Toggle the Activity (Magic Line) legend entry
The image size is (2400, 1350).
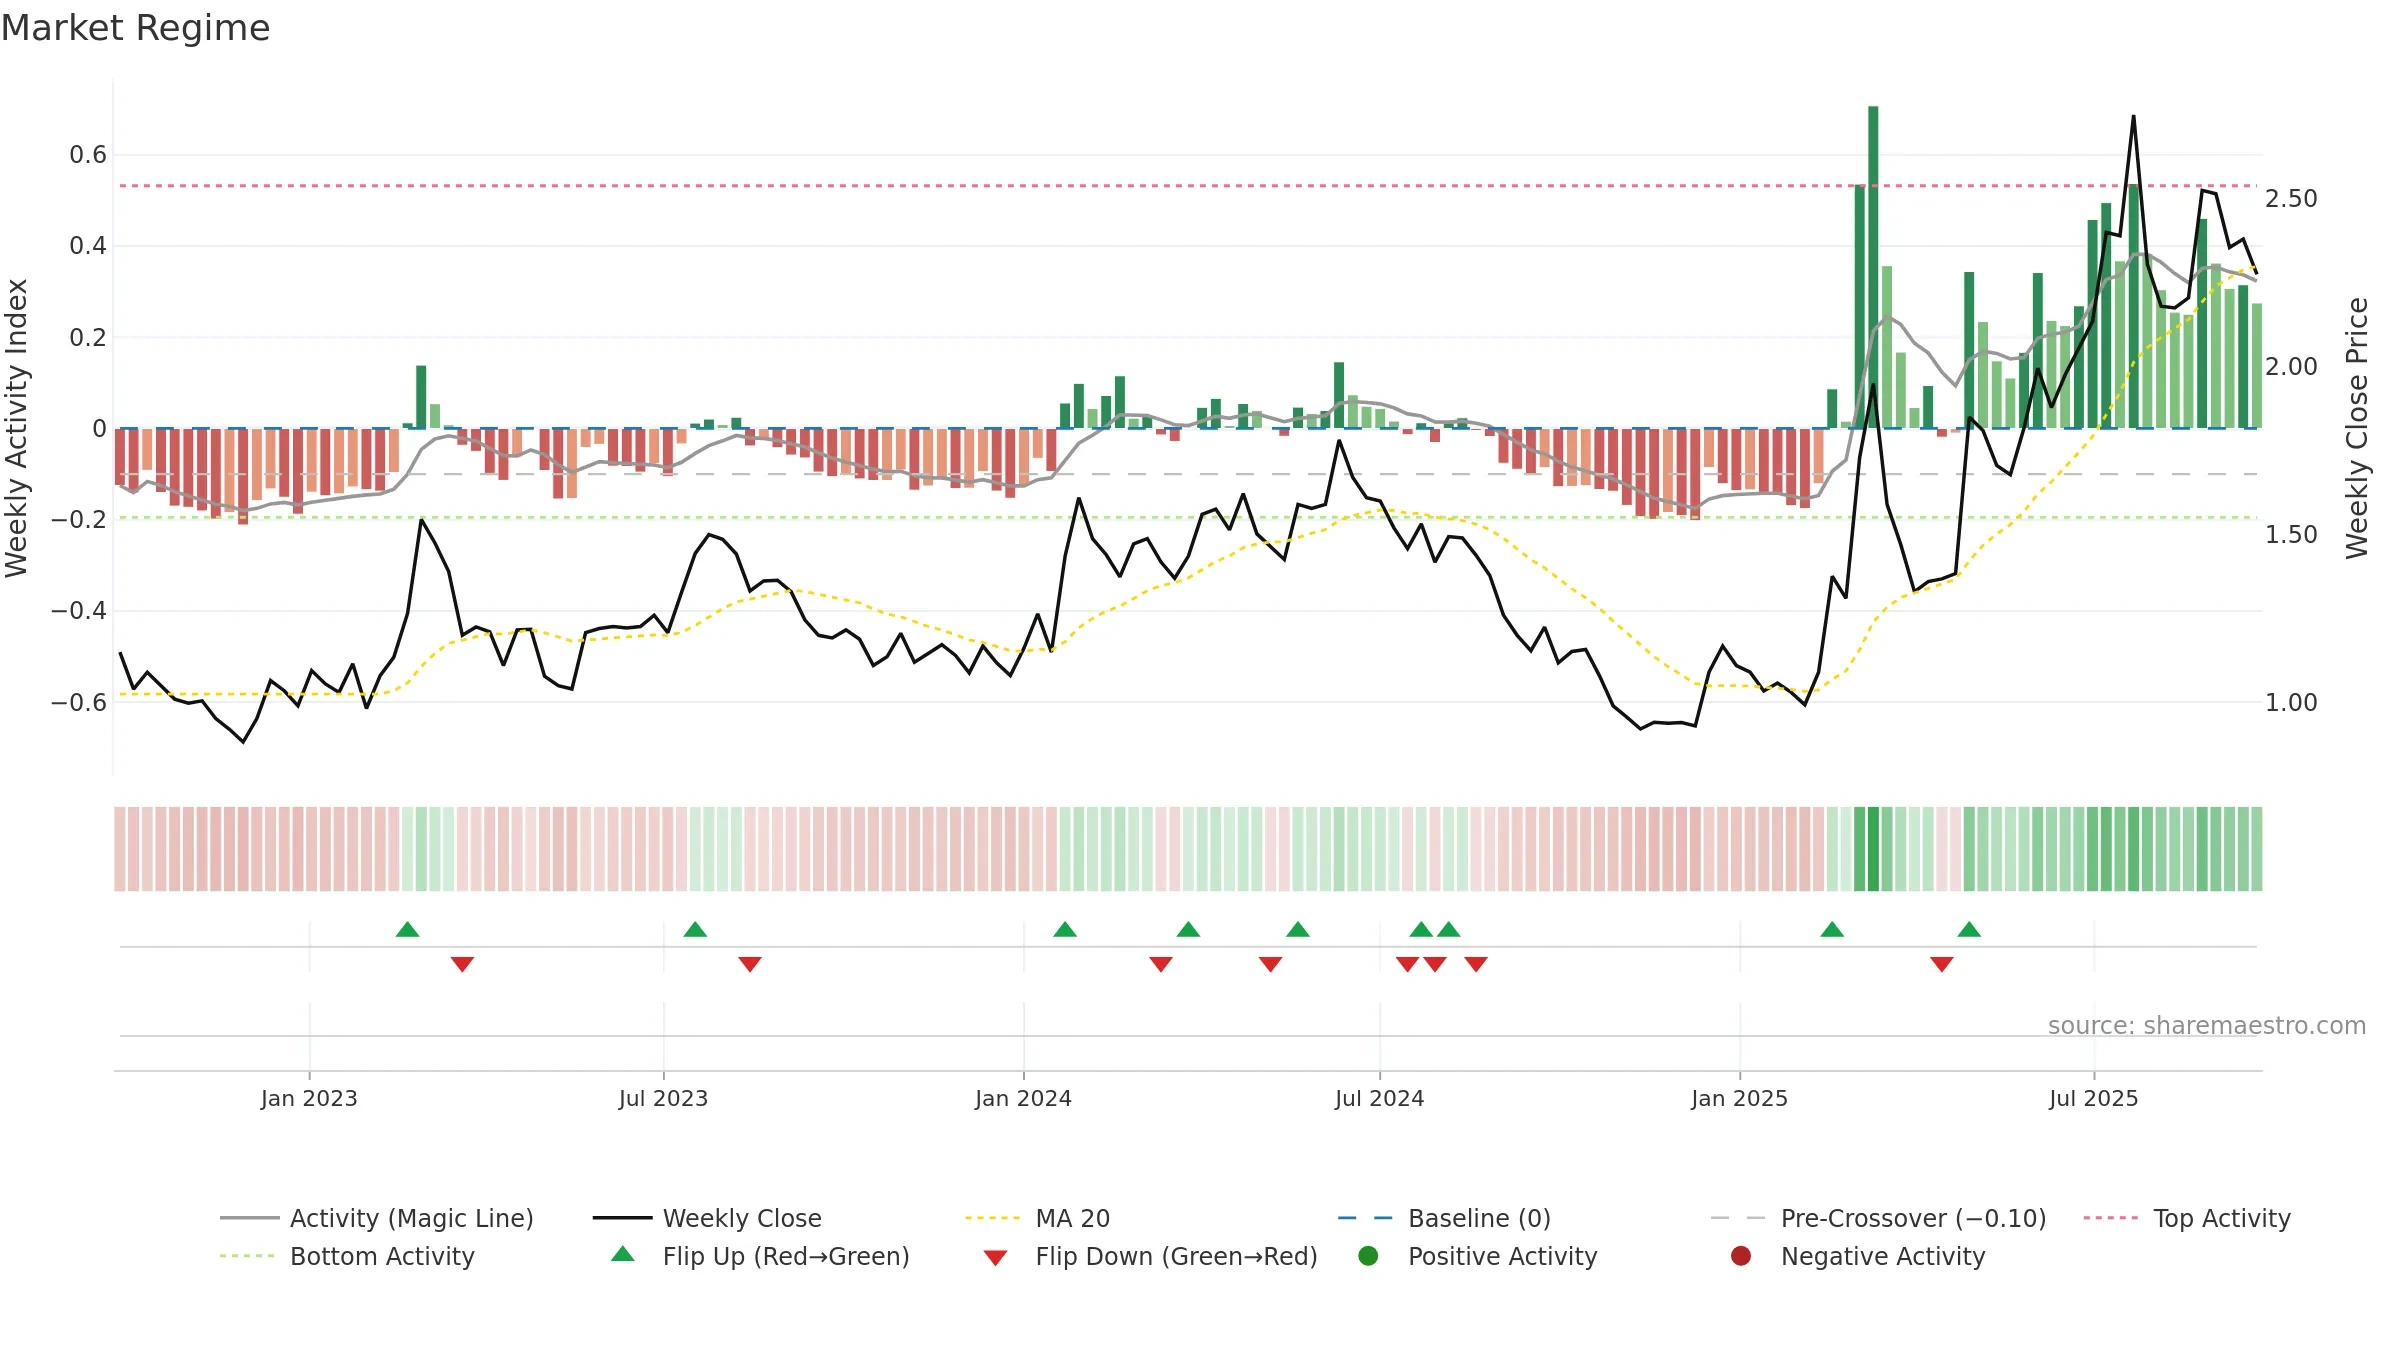[377, 1218]
